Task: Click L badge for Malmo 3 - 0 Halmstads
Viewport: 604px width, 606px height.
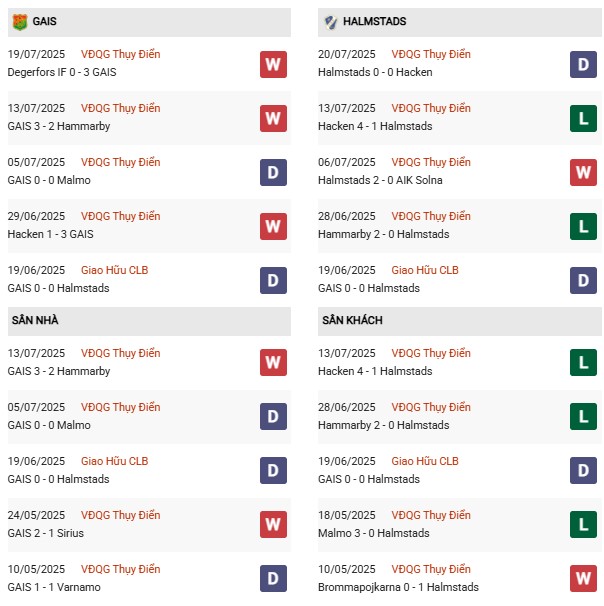Action: click(x=583, y=524)
